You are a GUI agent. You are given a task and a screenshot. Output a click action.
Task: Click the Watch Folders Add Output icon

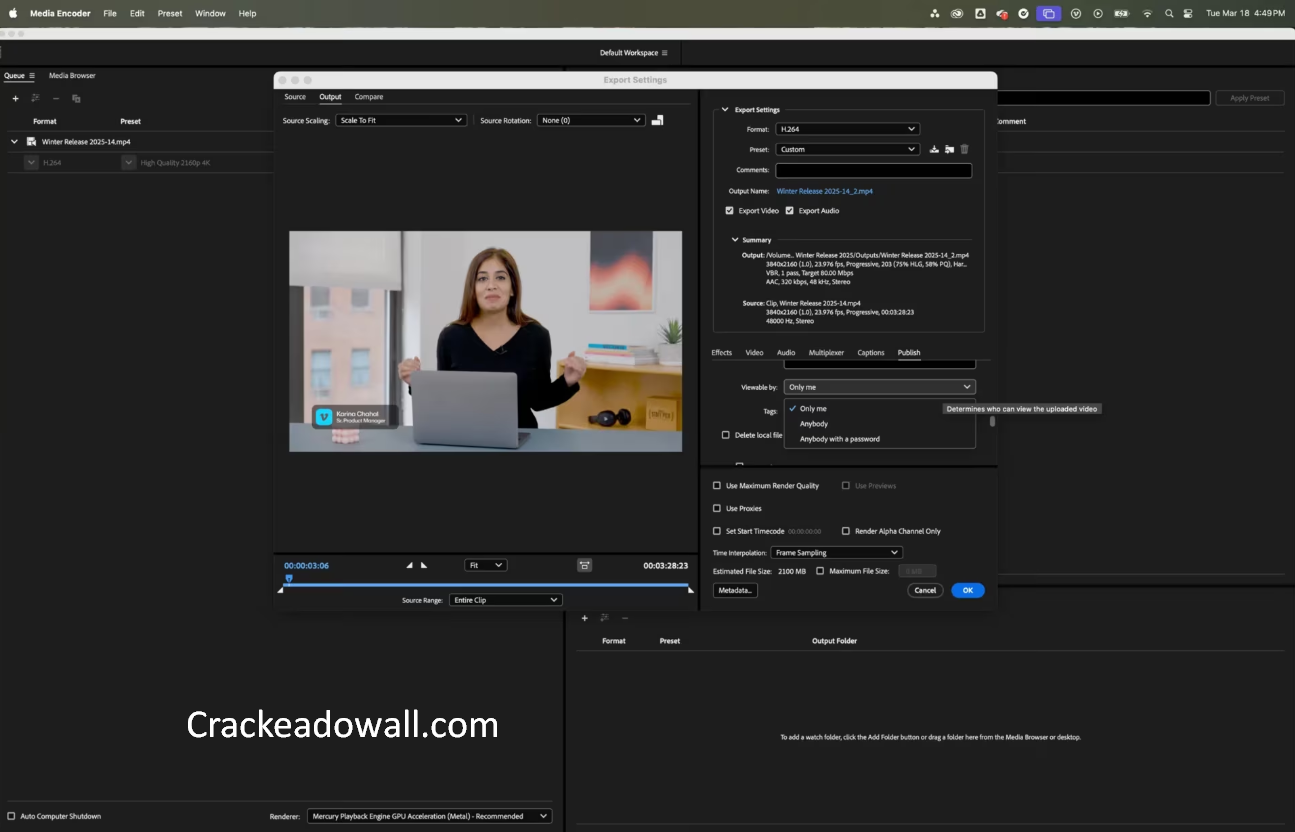[x=604, y=618]
